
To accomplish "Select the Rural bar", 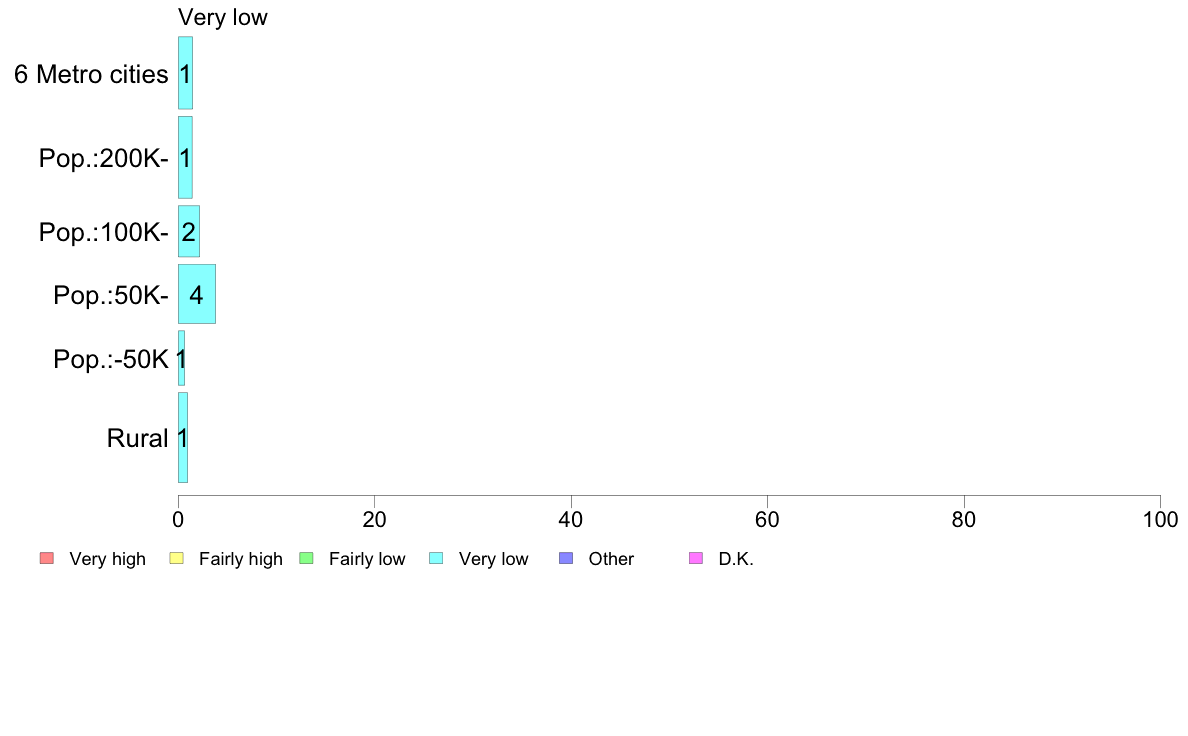I will [x=183, y=437].
